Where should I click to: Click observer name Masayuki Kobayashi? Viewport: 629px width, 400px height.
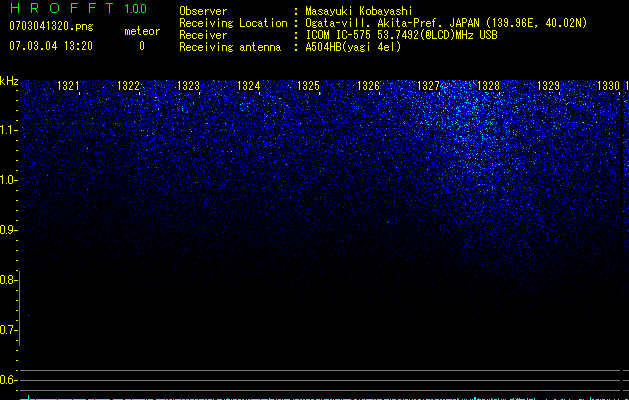click(x=359, y=11)
